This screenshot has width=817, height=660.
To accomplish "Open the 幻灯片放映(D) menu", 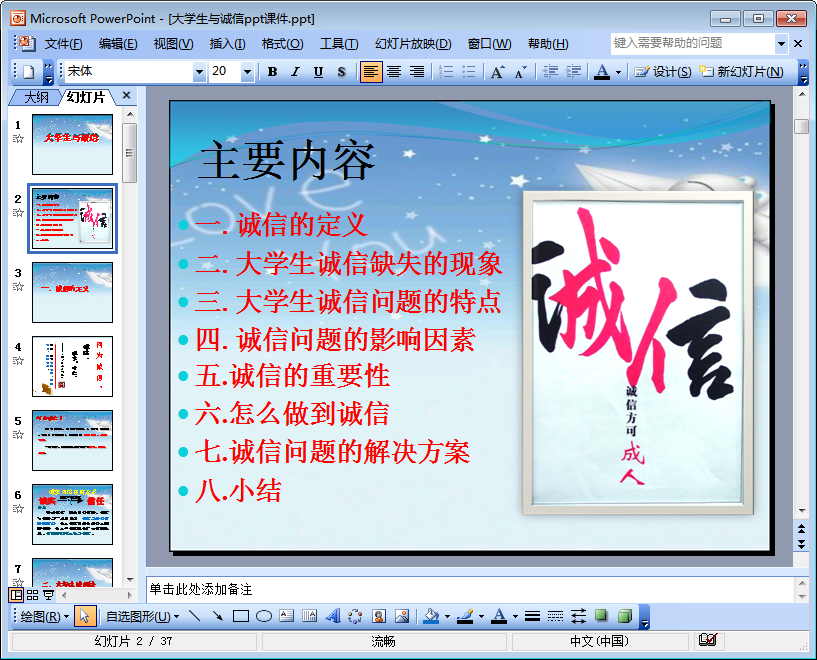I will 413,44.
